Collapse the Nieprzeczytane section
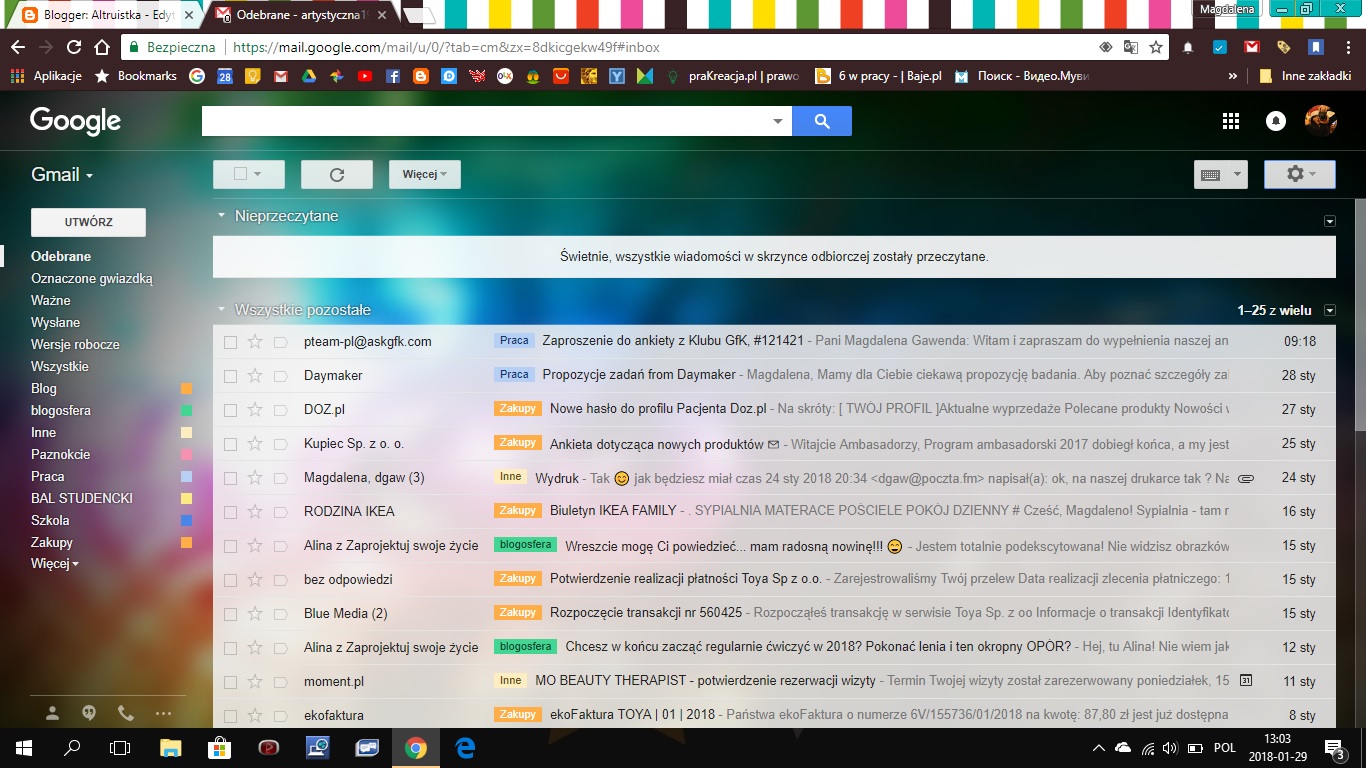 click(x=221, y=216)
